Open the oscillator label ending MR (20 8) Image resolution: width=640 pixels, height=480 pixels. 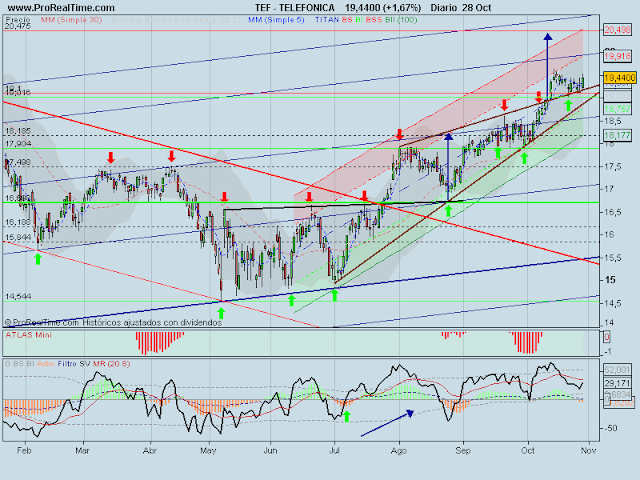(x=67, y=364)
